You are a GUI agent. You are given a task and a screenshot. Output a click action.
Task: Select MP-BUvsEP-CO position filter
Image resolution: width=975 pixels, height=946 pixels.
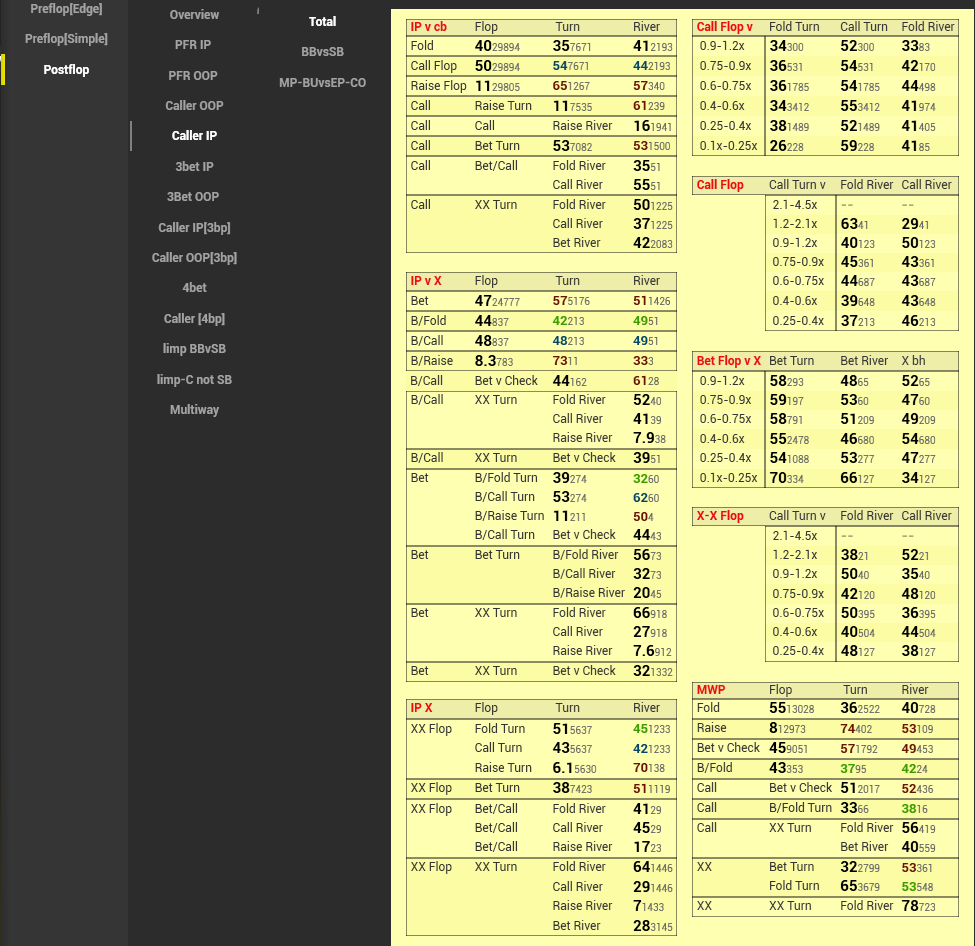point(322,83)
